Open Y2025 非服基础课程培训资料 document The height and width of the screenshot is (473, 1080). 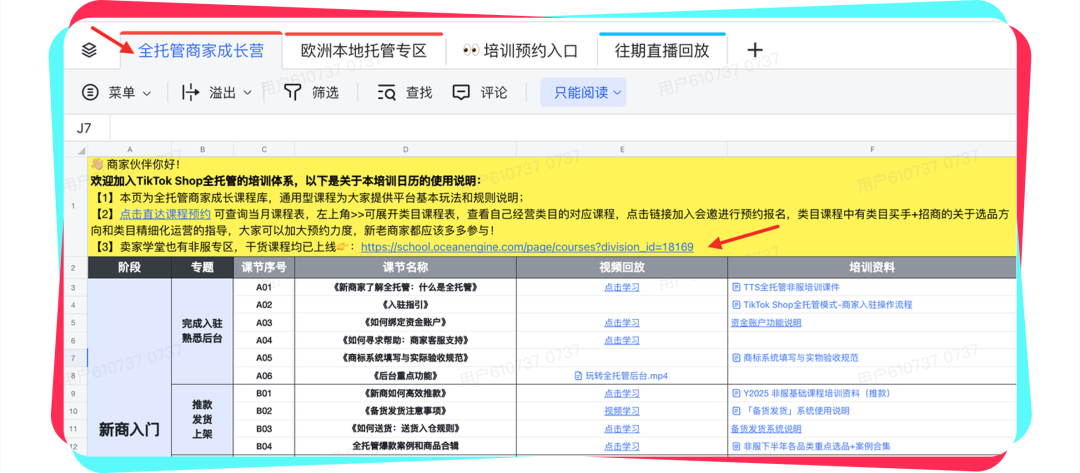coord(811,393)
